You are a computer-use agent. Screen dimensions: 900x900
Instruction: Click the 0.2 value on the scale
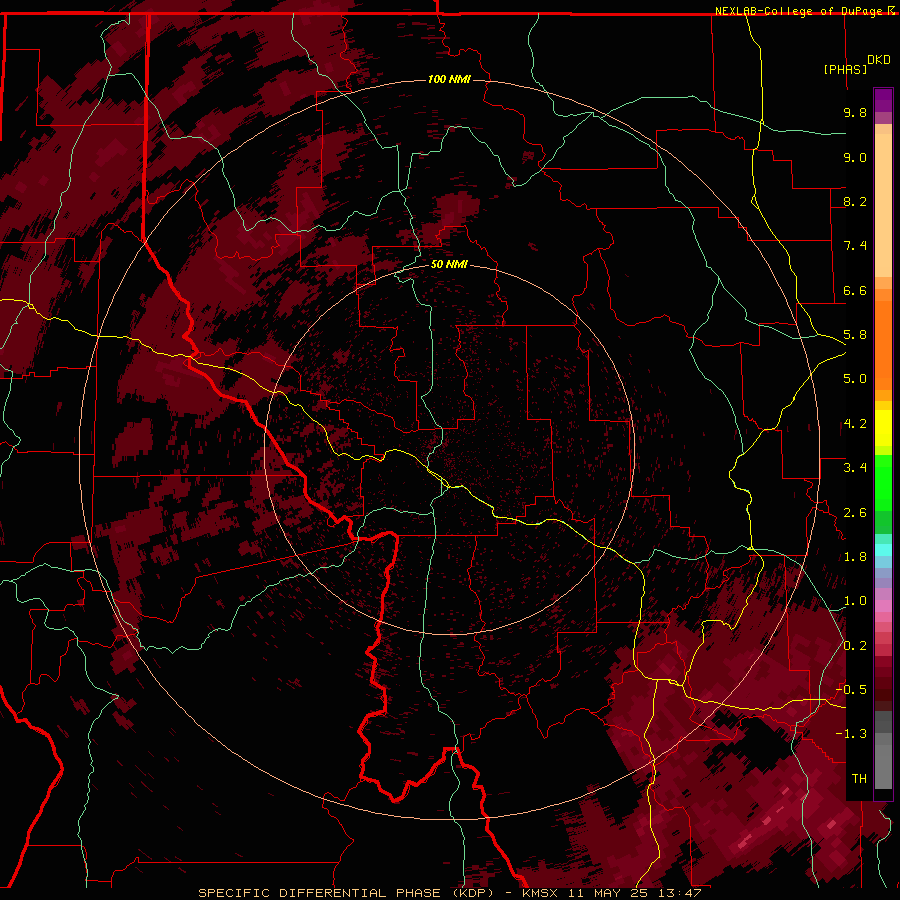[x=855, y=646]
